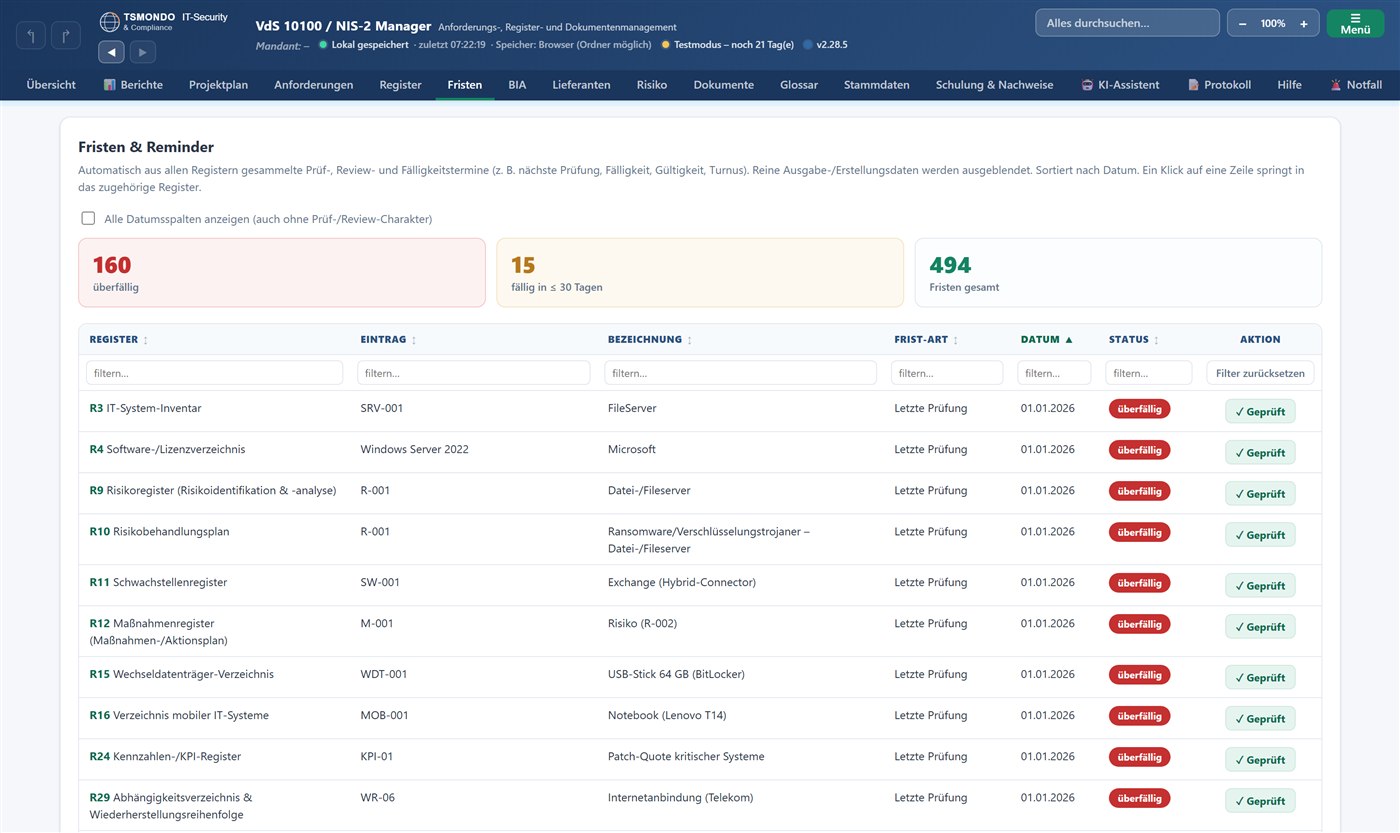Open Protokoll tab with document icon
The image size is (1400, 833).
[1219, 85]
